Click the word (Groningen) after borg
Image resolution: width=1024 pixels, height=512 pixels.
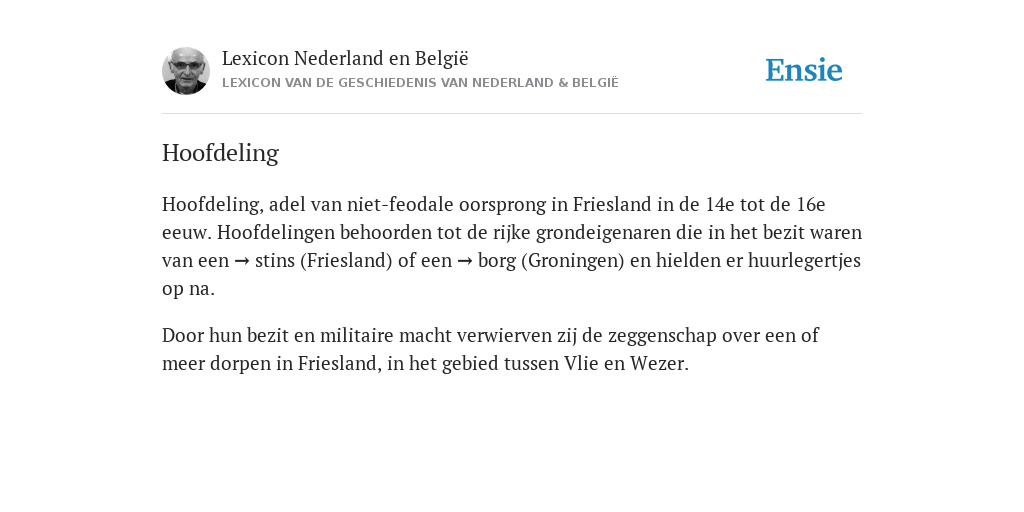tap(573, 261)
